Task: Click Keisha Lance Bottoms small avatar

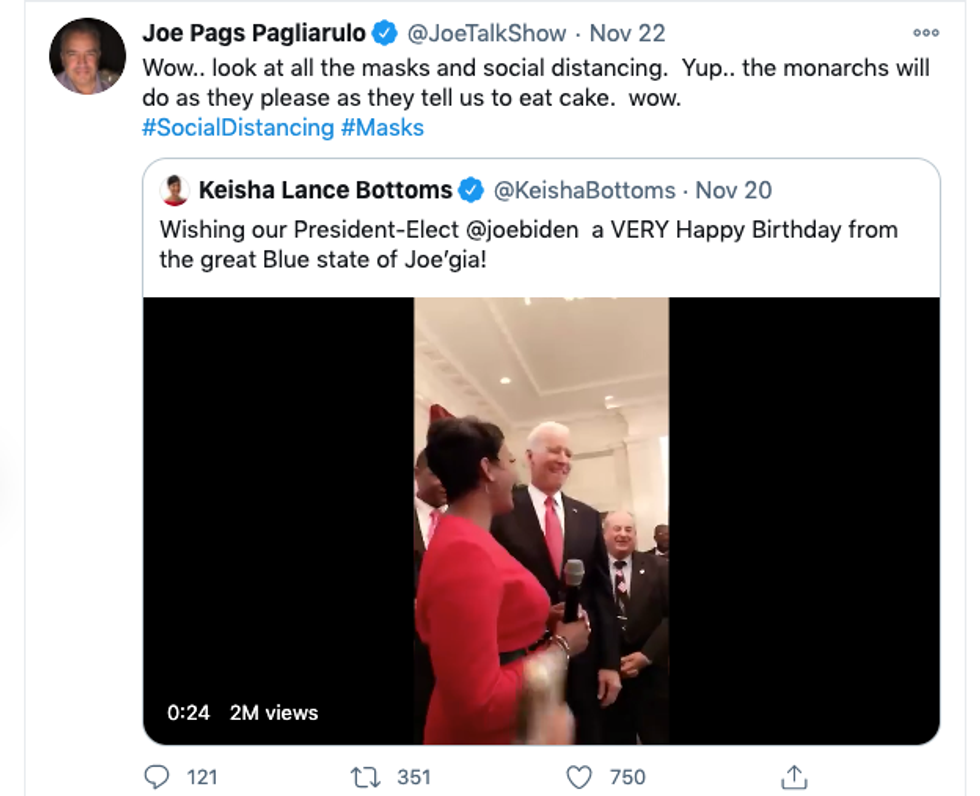Action: pos(175,190)
